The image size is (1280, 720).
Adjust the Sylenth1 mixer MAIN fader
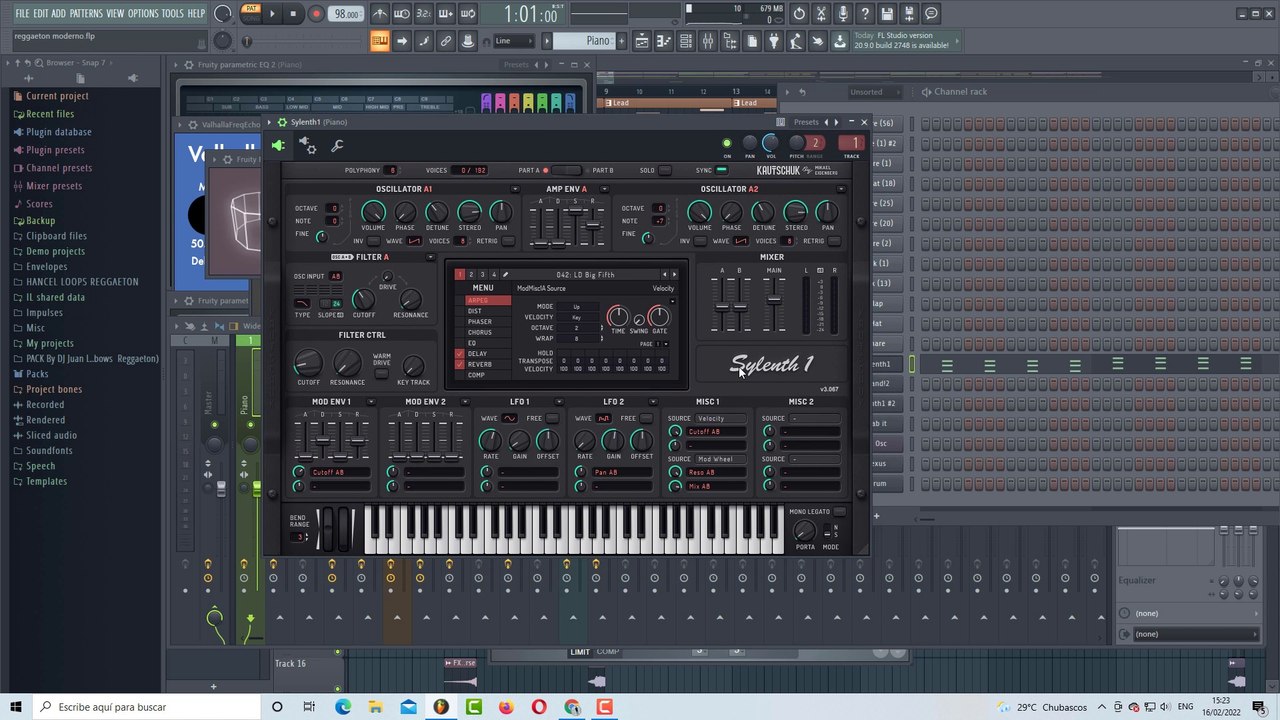773,298
